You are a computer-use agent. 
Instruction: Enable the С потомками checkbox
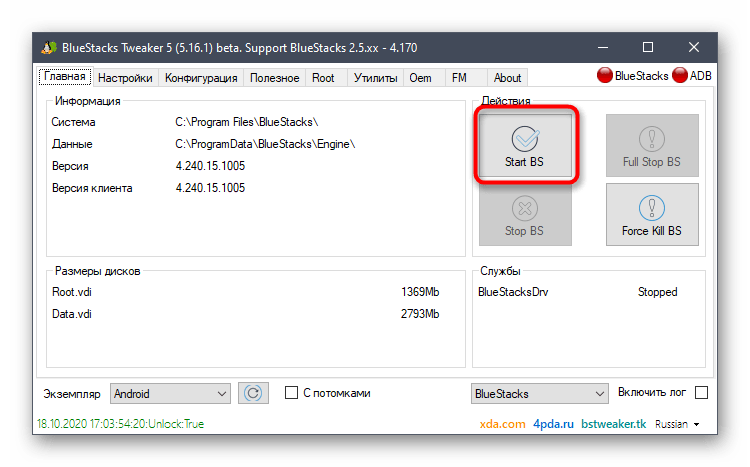point(291,393)
